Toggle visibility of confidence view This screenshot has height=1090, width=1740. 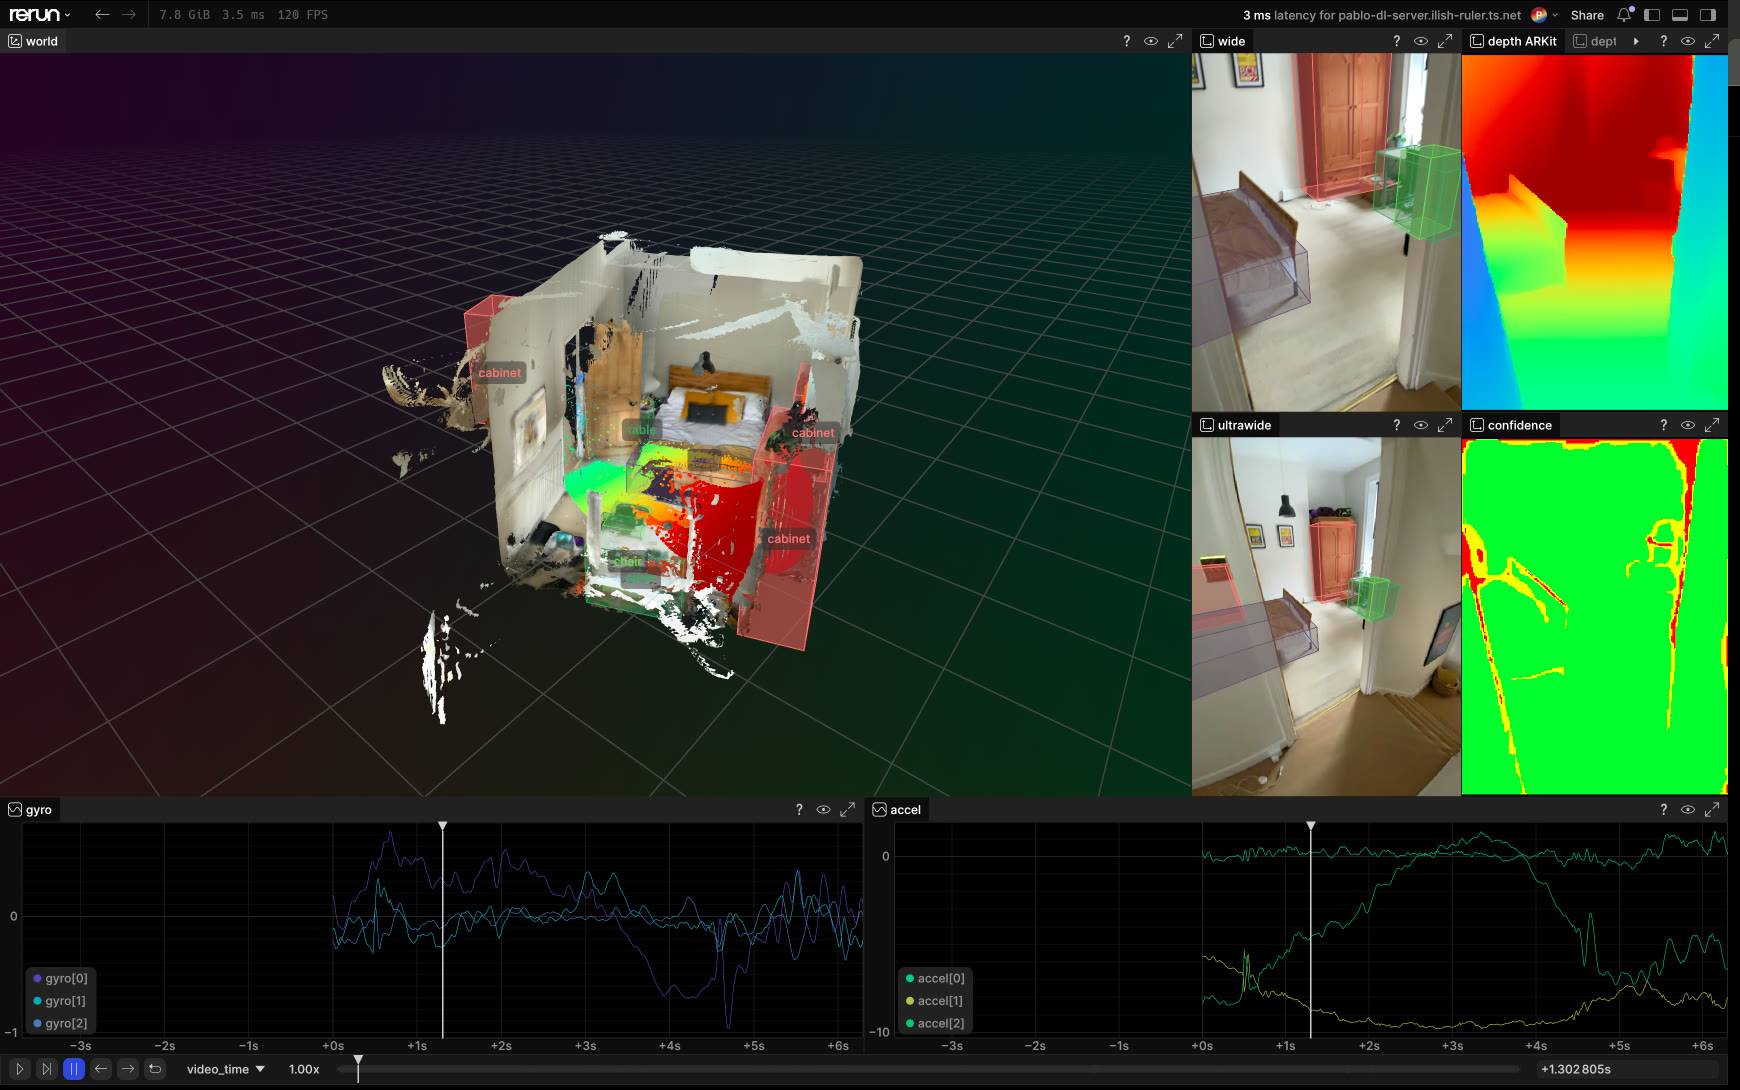click(1688, 425)
